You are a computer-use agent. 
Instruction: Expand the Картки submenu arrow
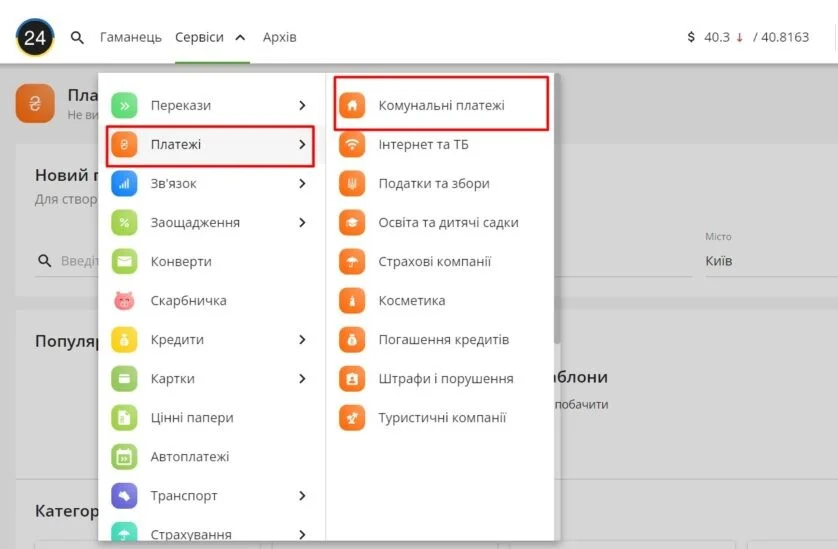[302, 378]
